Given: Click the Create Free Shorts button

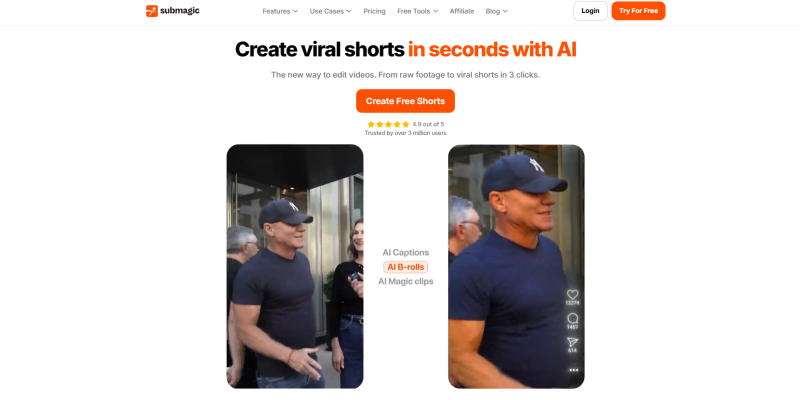Looking at the screenshot, I should tap(405, 101).
